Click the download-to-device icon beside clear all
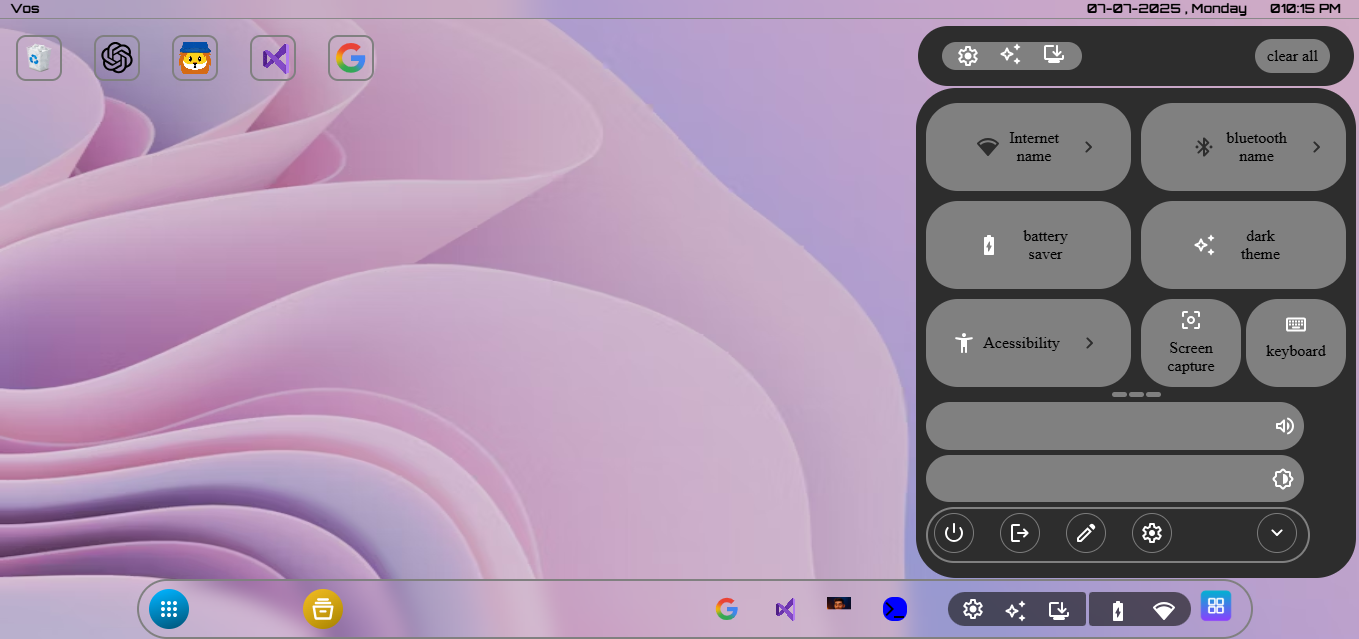This screenshot has height=639, width=1359. point(1052,55)
